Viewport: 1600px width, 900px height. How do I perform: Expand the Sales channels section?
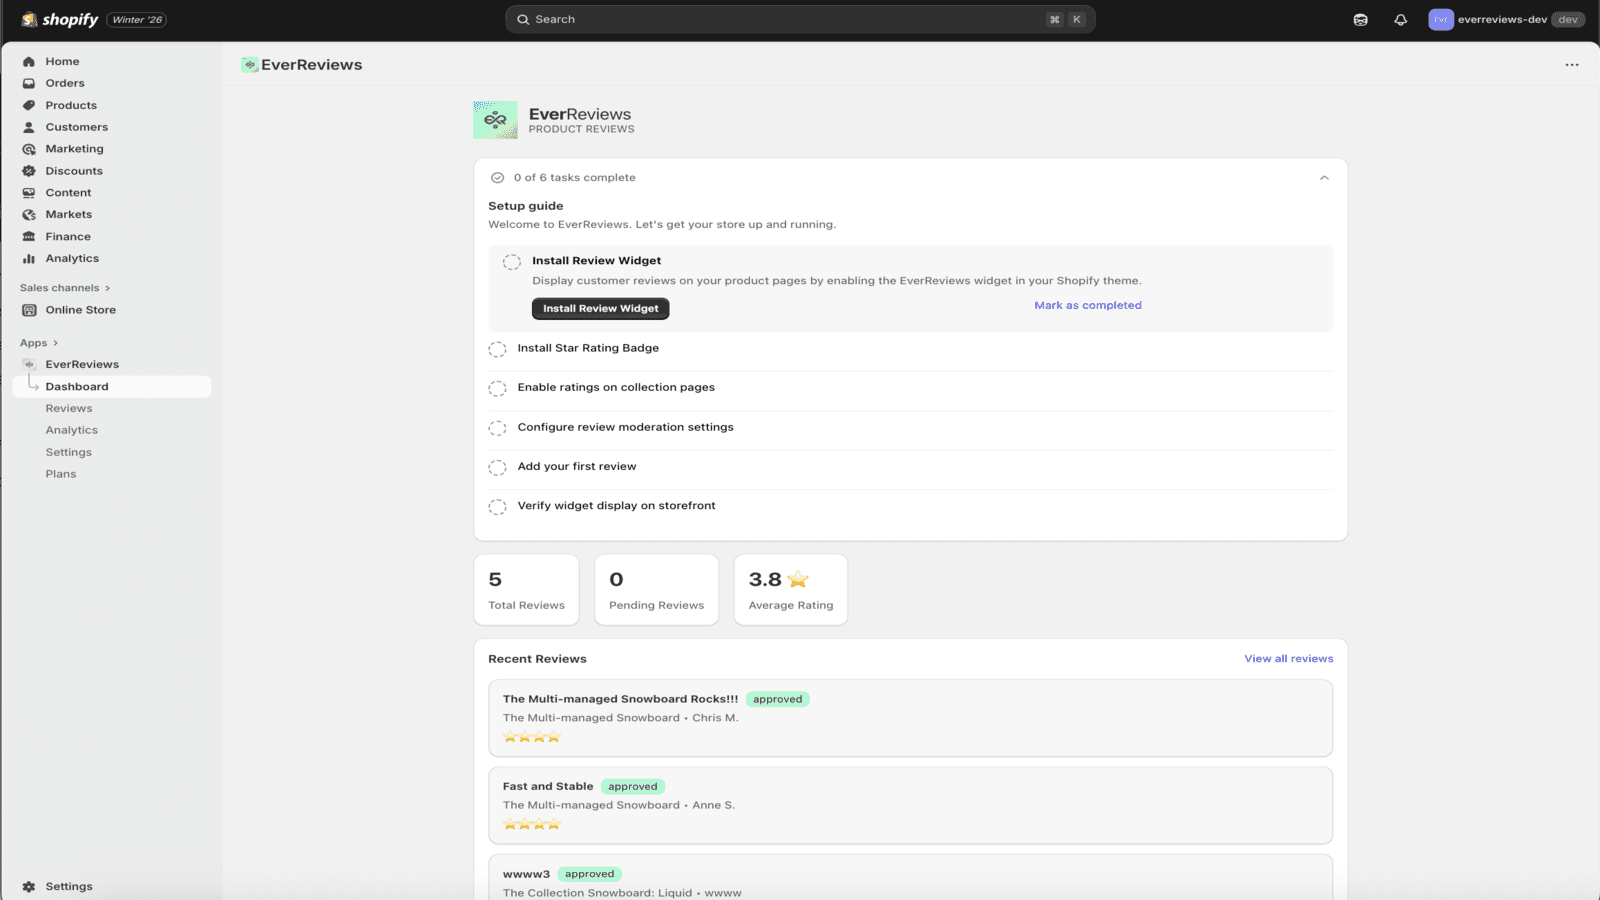[x=108, y=287]
